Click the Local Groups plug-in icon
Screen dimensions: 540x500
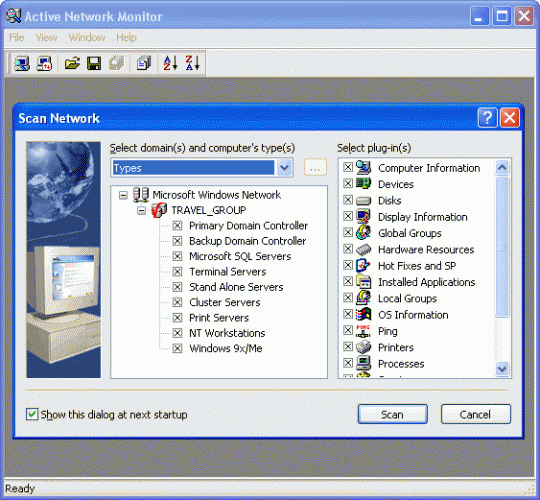[363, 298]
